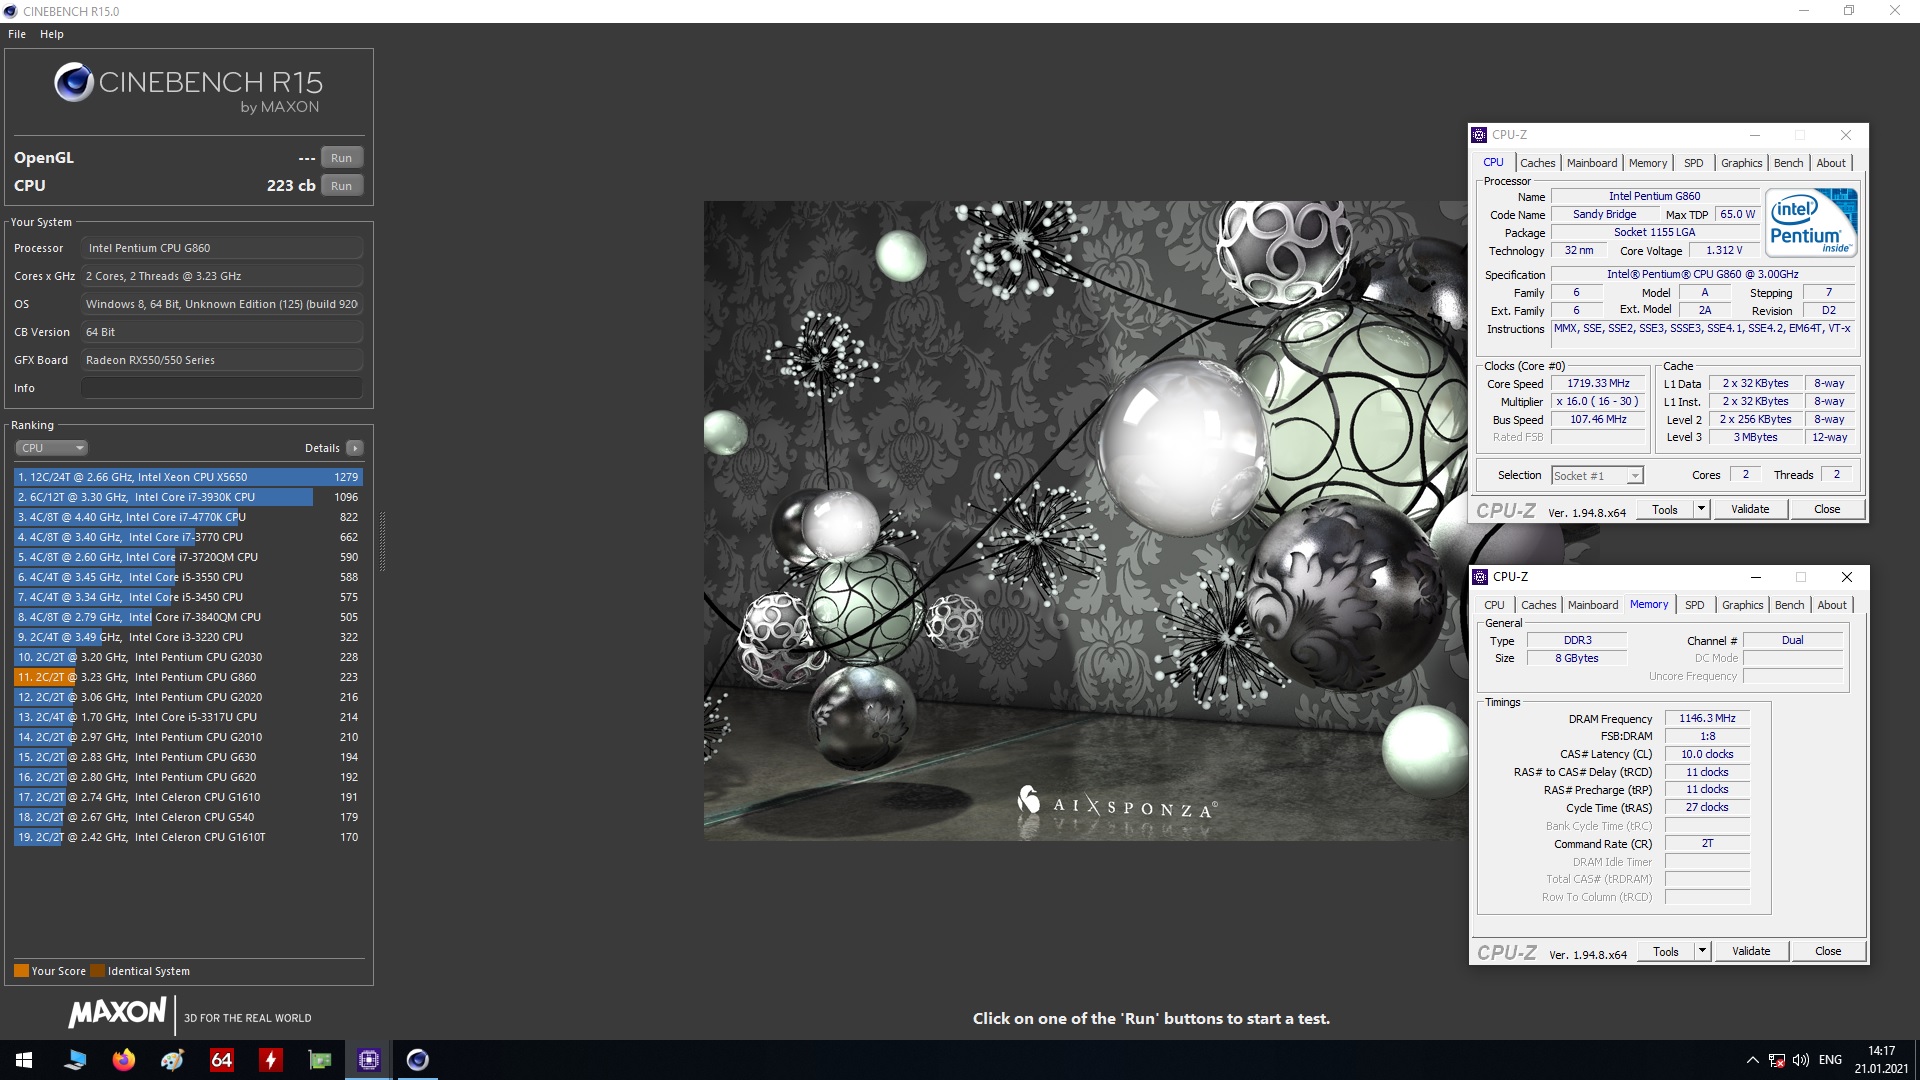The width and height of the screenshot is (1920, 1080).
Task: Open the network status tray icon
Action: click(x=1777, y=1060)
